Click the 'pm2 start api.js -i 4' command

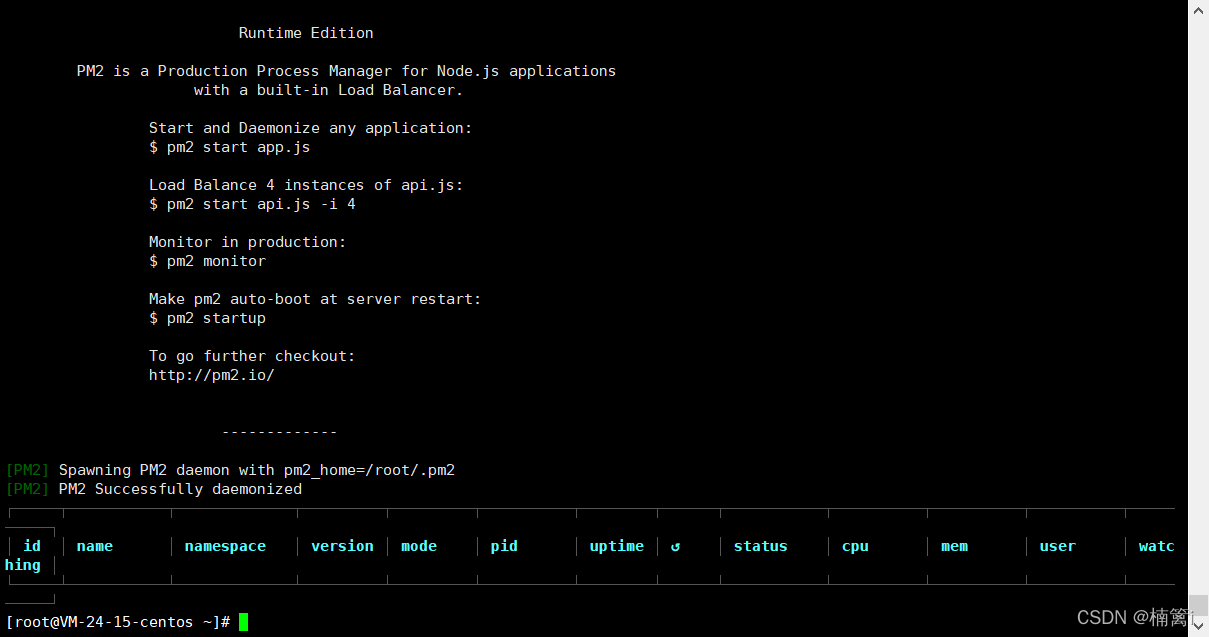click(252, 204)
